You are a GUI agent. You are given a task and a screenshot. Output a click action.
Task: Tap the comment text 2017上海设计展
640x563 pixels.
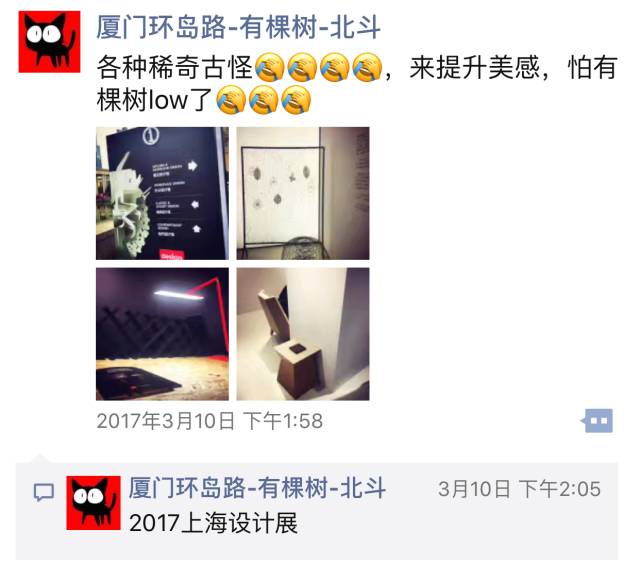pyautogui.click(x=213, y=523)
